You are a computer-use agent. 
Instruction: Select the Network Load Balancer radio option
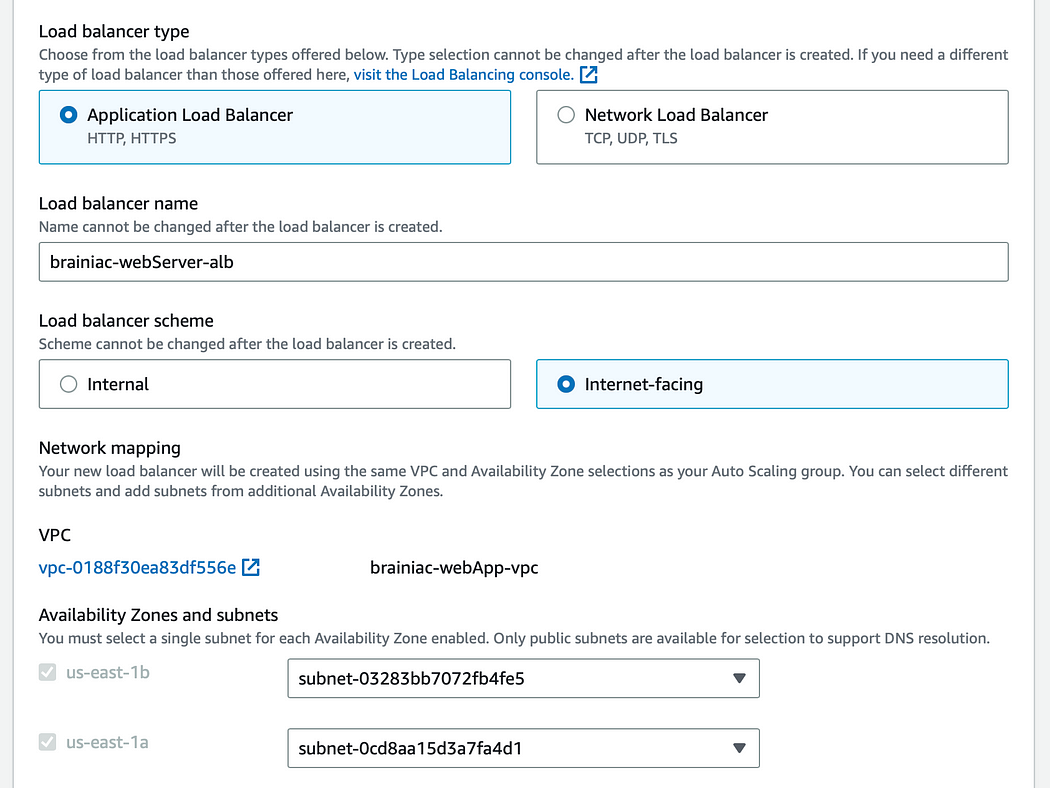(x=566, y=114)
